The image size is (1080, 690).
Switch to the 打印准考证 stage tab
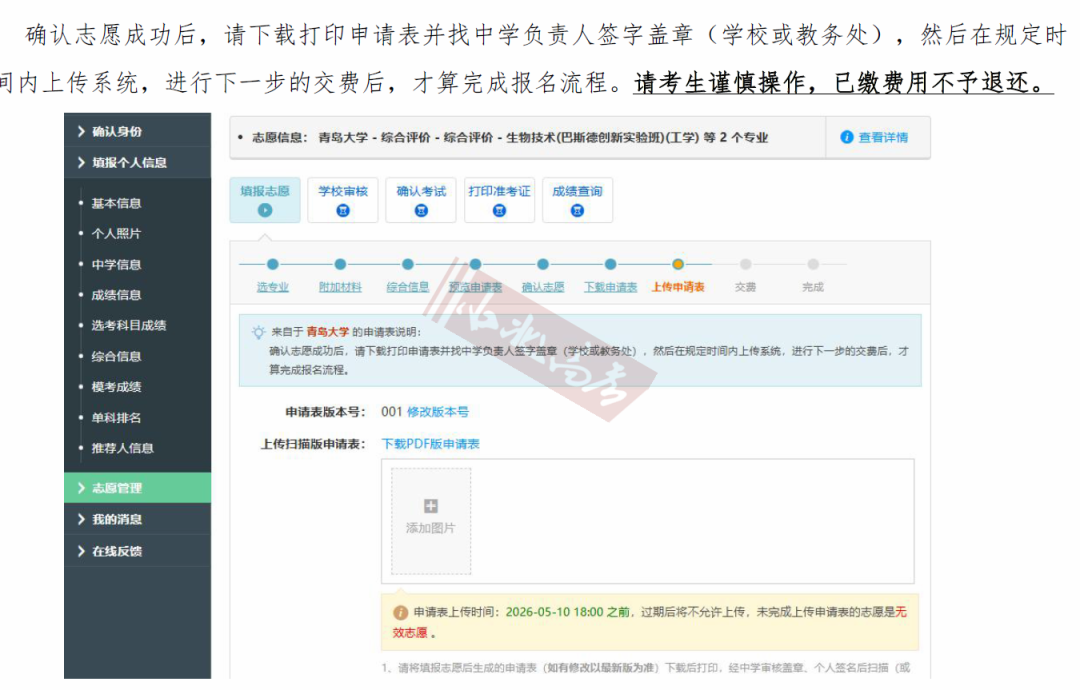point(499,200)
